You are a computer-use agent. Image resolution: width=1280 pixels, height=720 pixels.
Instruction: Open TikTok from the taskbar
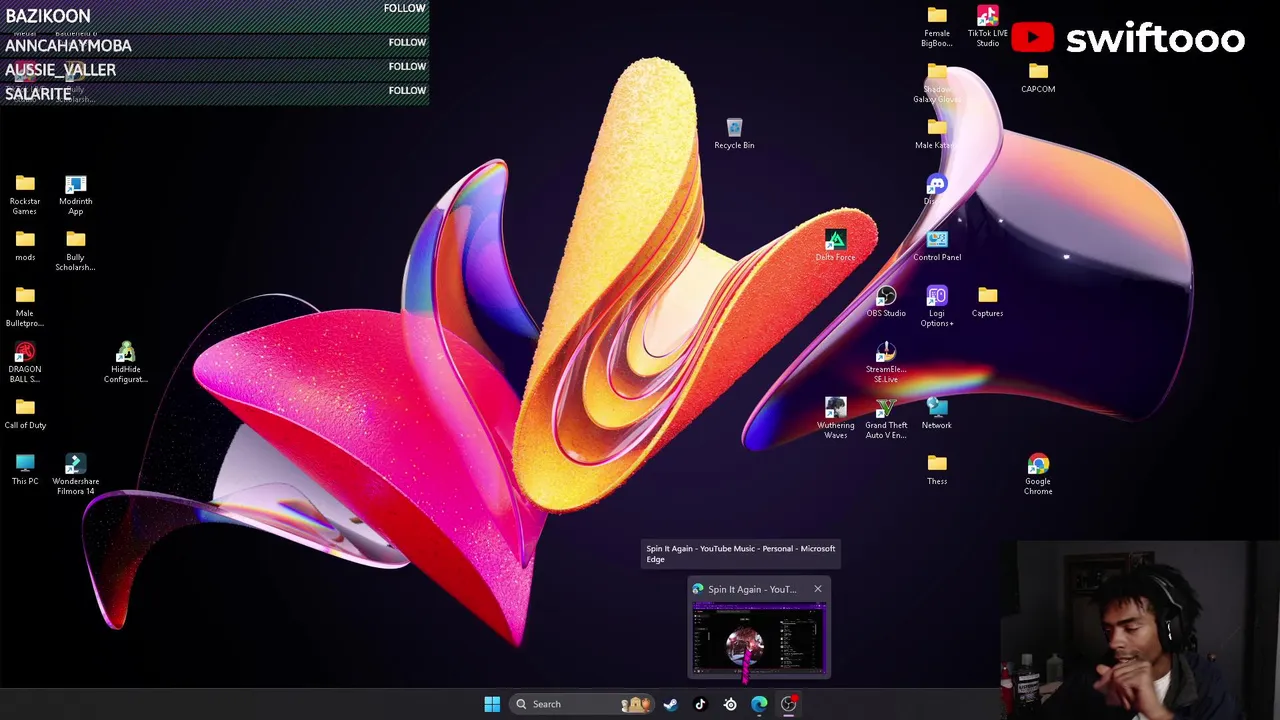[700, 704]
